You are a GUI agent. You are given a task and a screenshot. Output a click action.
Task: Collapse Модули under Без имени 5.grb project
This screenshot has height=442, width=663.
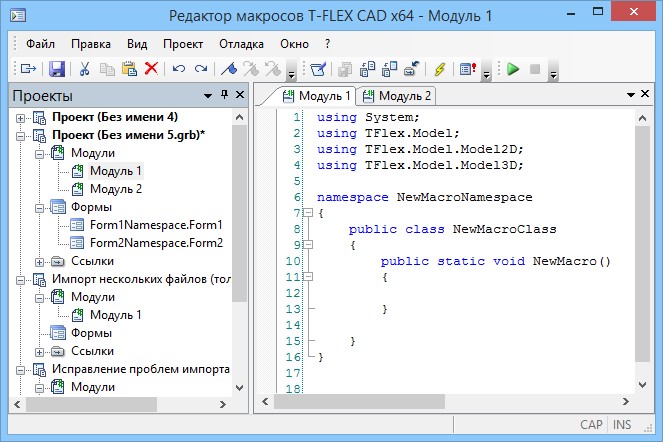click(x=39, y=154)
